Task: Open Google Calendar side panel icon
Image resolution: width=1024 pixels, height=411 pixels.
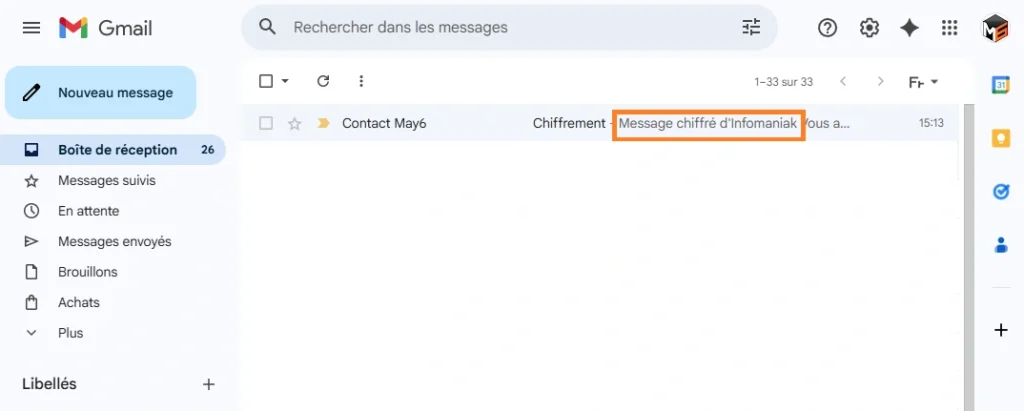Action: [x=1000, y=84]
